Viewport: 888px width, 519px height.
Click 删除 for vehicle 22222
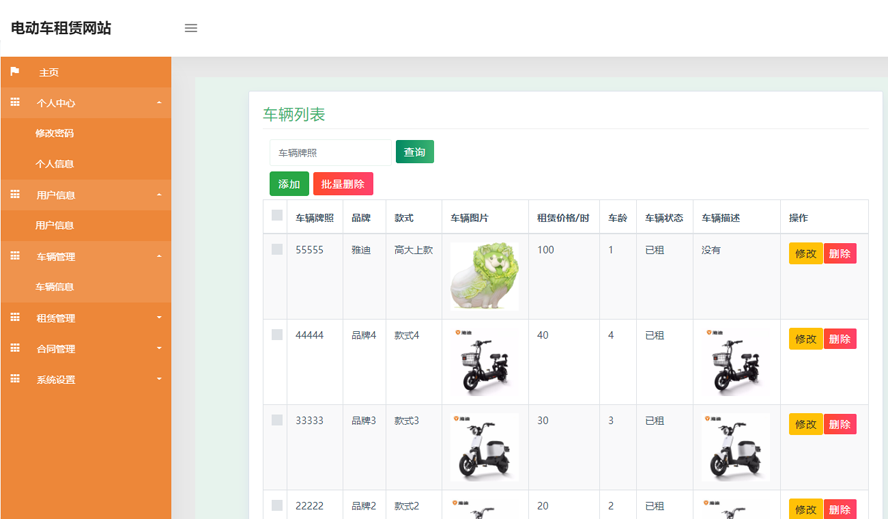[839, 509]
